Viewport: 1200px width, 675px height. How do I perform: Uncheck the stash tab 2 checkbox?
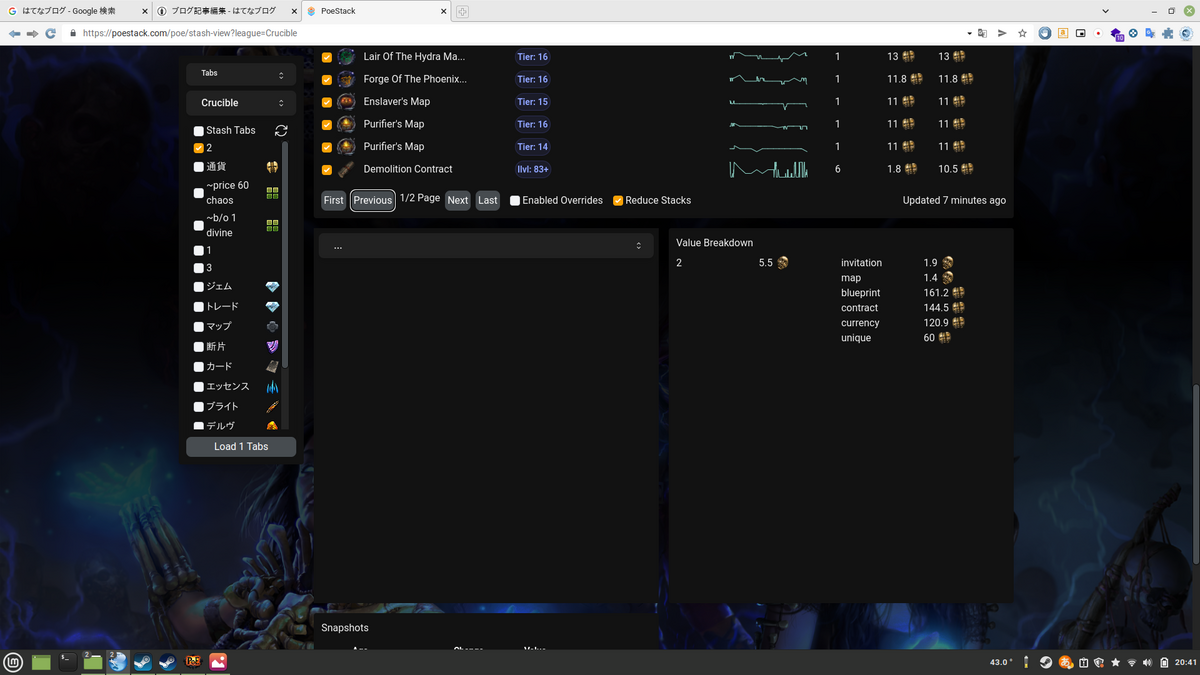(199, 148)
